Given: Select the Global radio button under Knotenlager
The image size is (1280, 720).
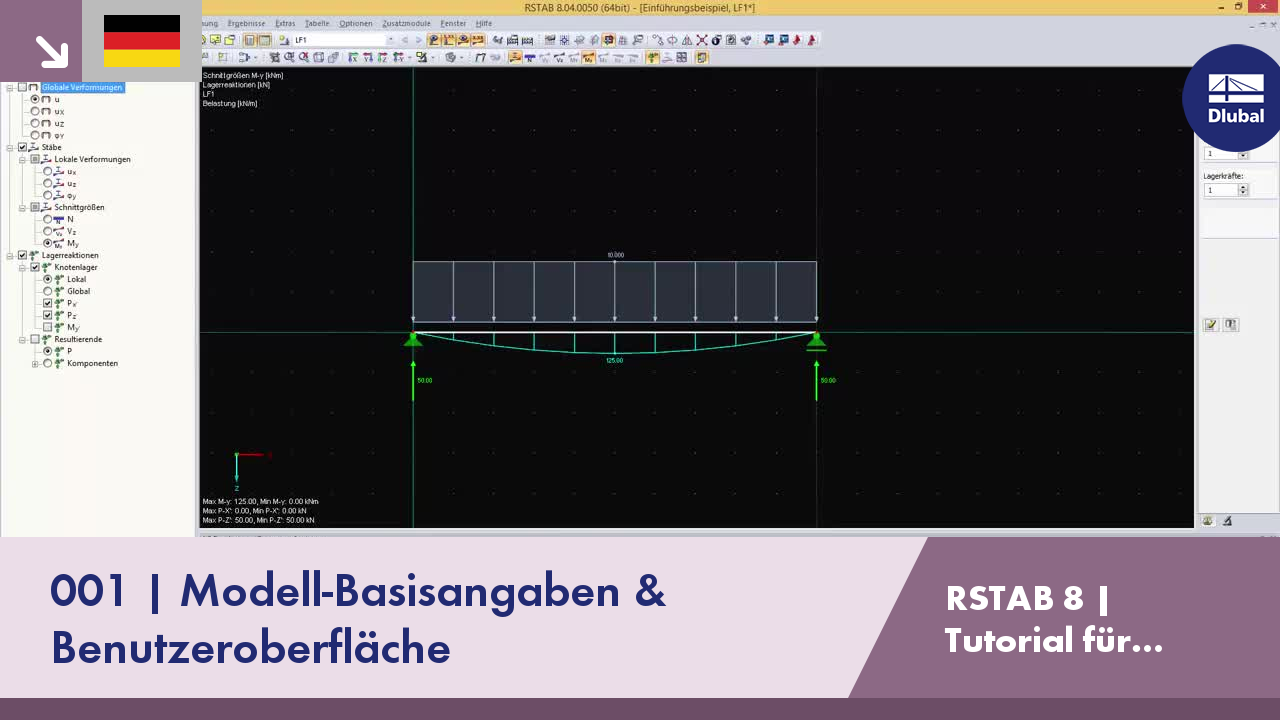Looking at the screenshot, I should click(47, 291).
